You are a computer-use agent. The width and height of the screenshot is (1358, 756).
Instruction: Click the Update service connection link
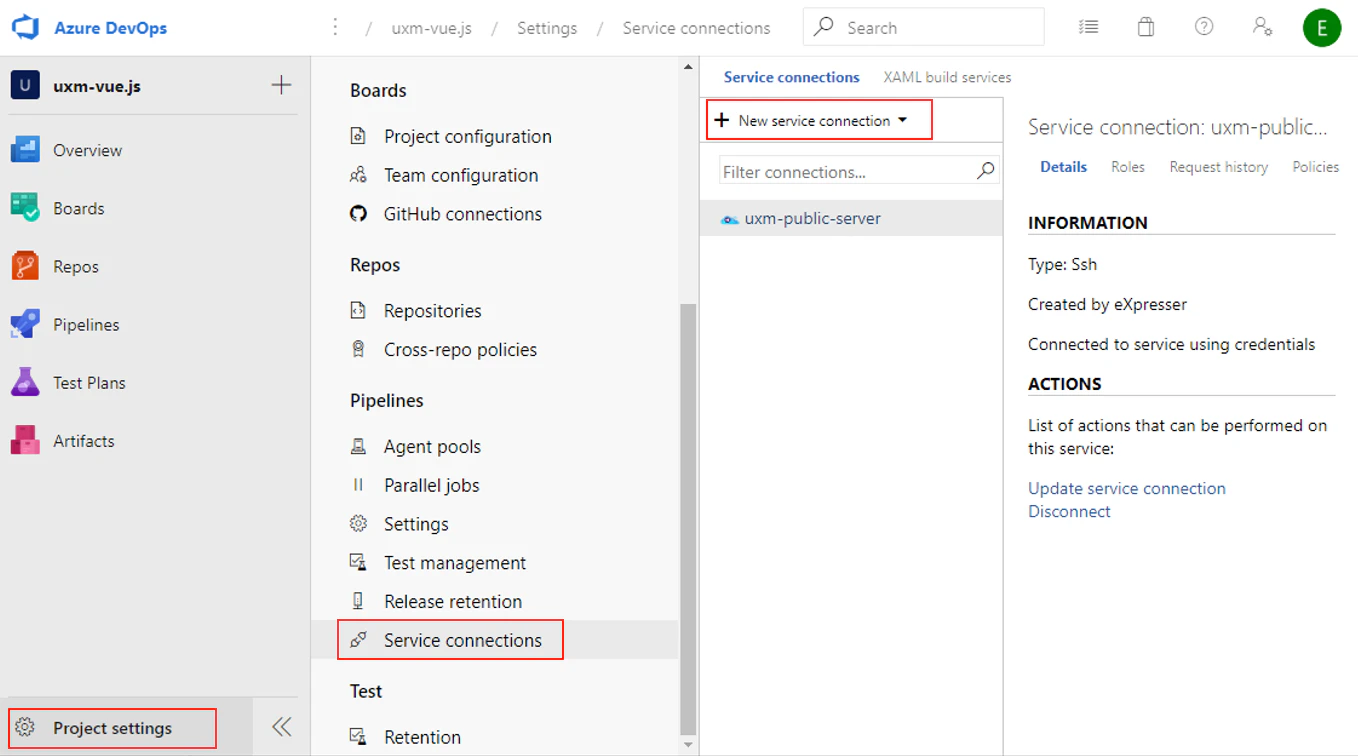[1127, 488]
